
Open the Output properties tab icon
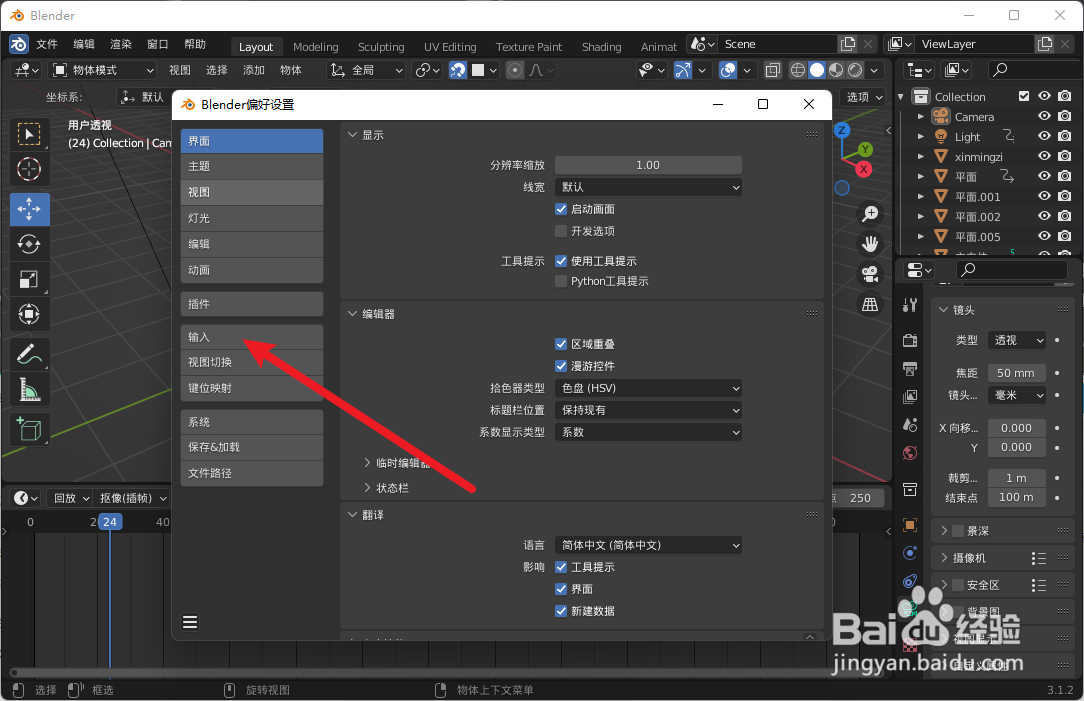pyautogui.click(x=910, y=368)
